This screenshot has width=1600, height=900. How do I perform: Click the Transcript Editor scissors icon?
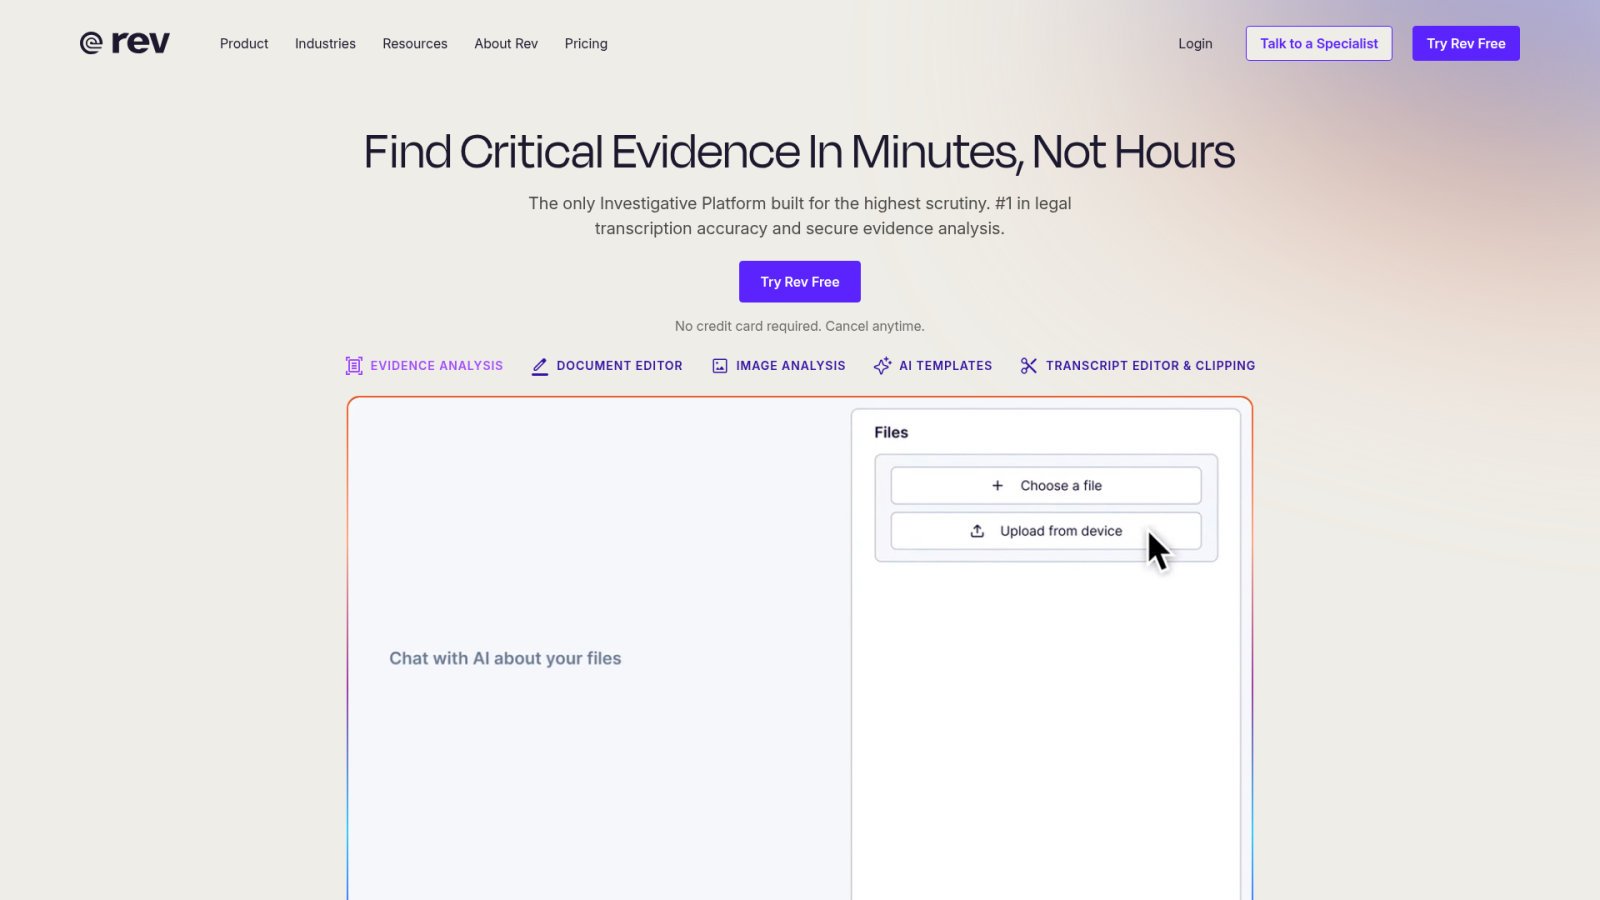tap(1029, 366)
